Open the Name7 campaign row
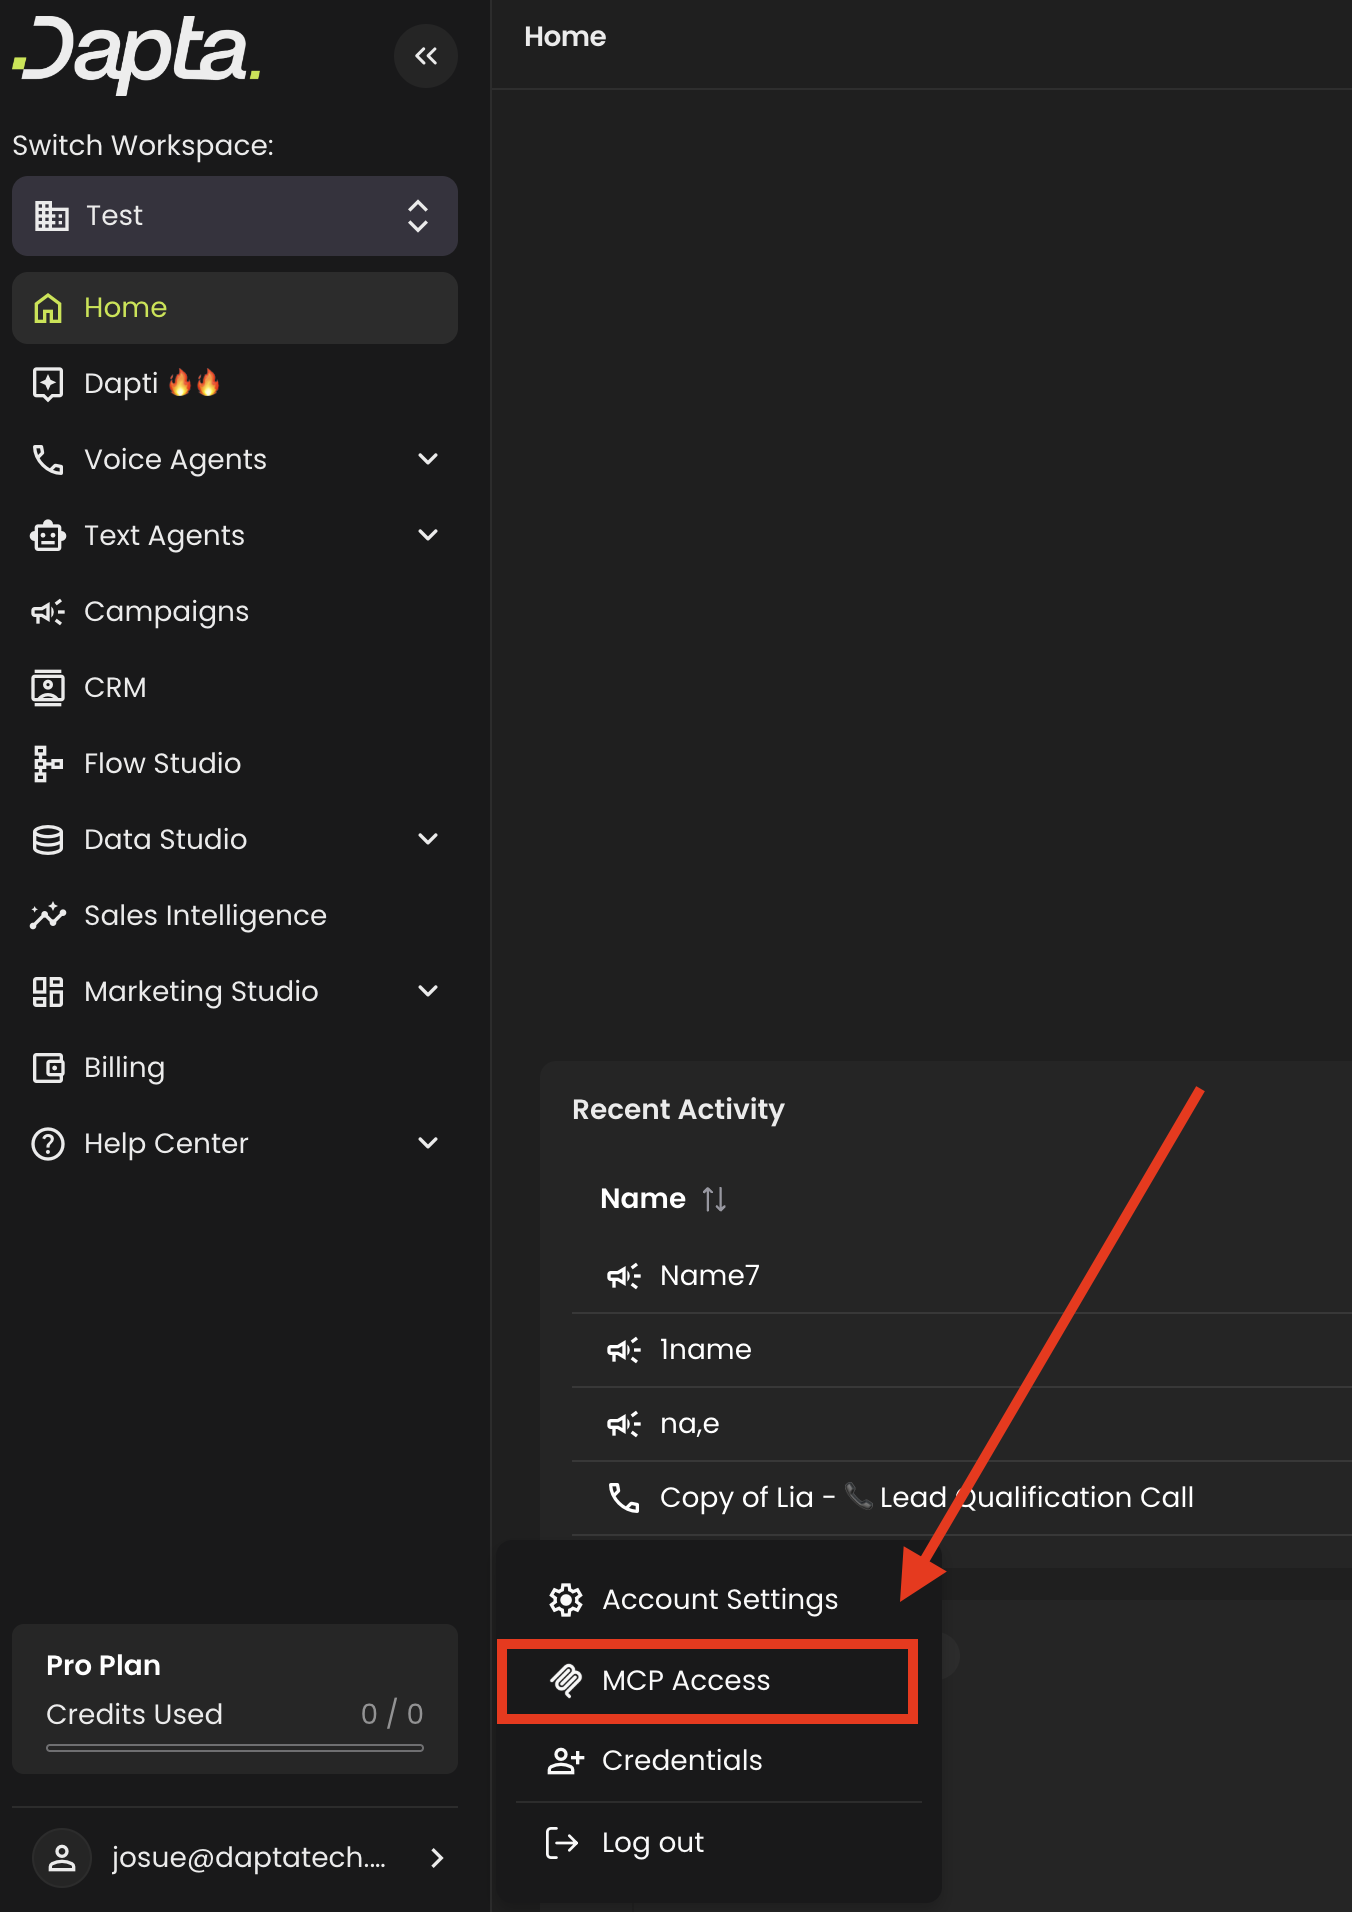Viewport: 1352px width, 1912px height. (x=962, y=1276)
